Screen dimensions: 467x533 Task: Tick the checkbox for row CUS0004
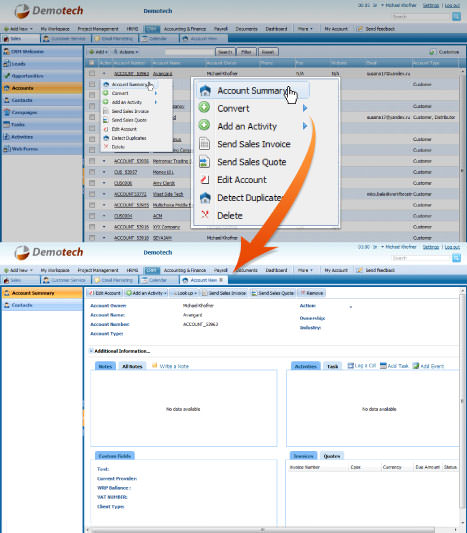(x=92, y=216)
